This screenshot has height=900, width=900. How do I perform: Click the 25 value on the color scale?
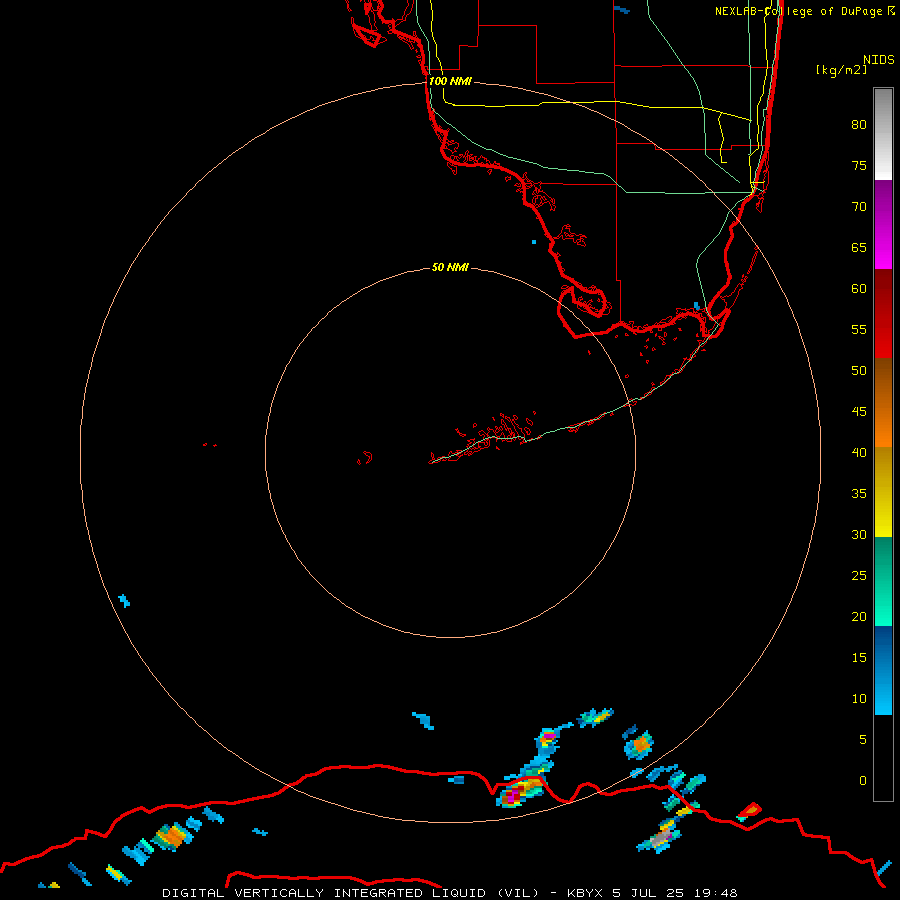(x=859, y=576)
